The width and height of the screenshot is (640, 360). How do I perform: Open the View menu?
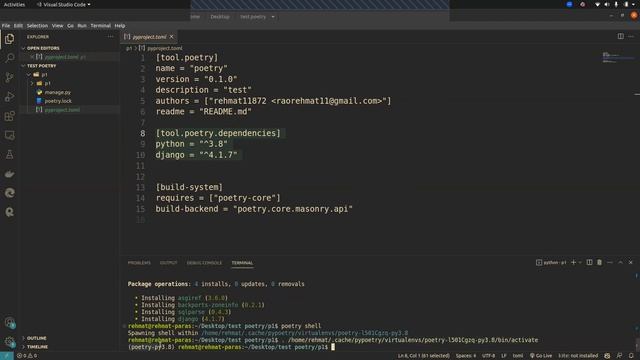click(x=57, y=26)
